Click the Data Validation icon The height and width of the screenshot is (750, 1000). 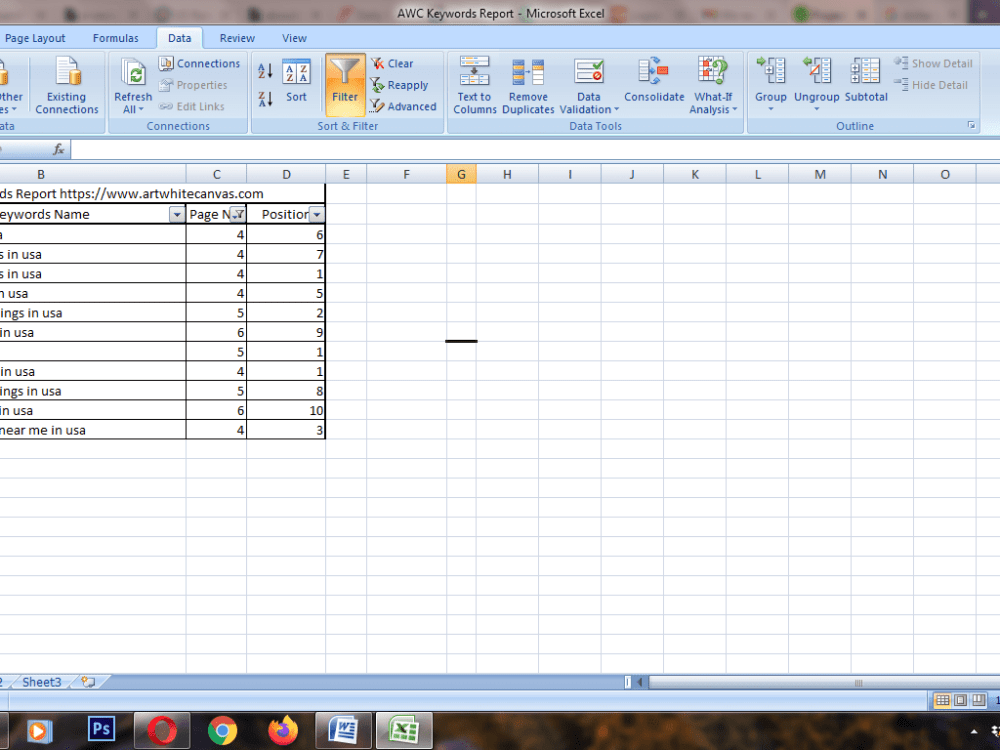click(589, 71)
